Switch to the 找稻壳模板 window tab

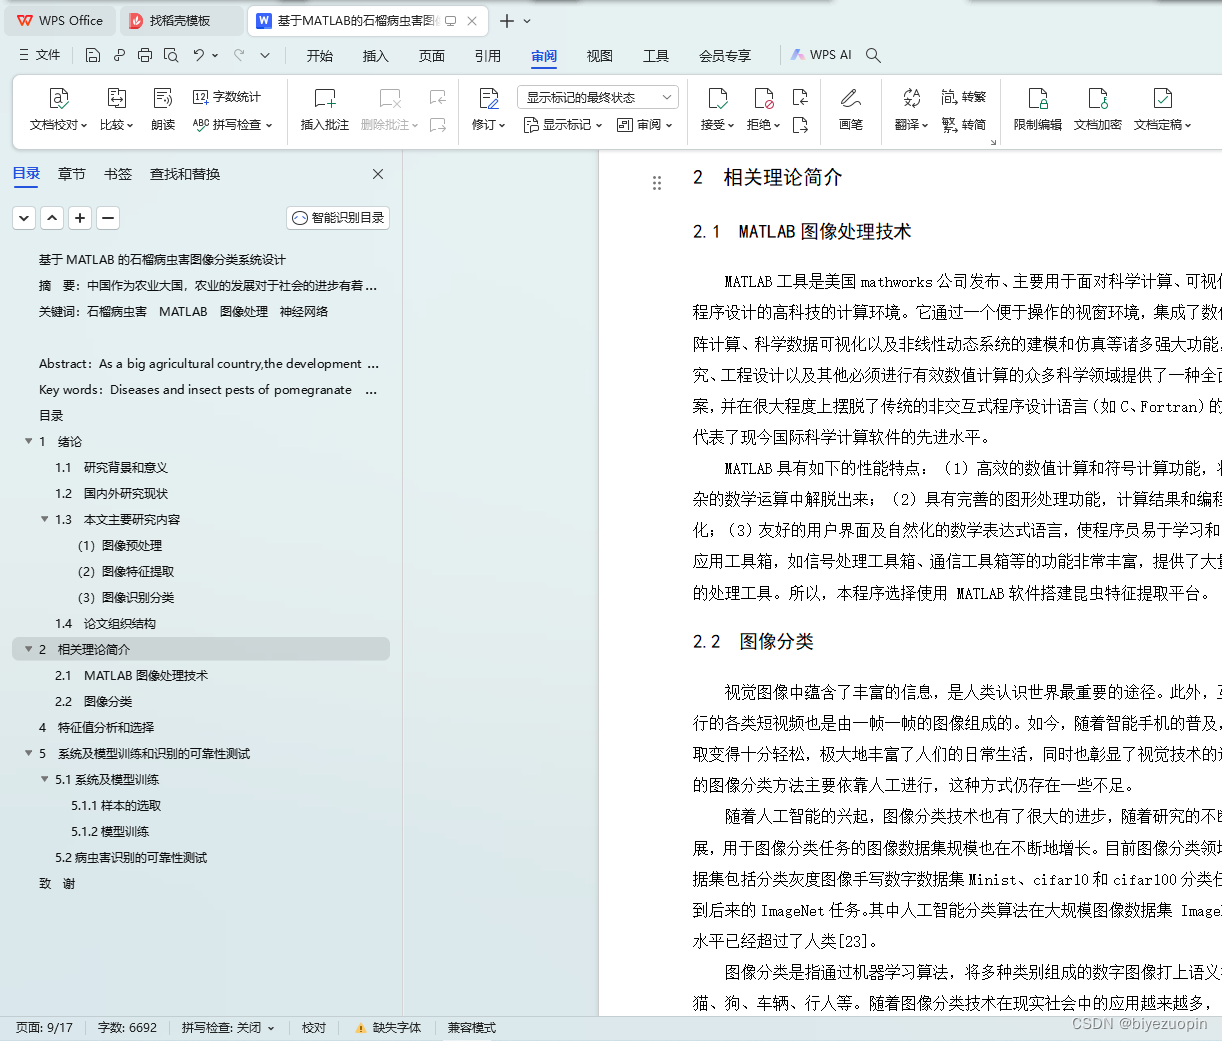coord(180,20)
